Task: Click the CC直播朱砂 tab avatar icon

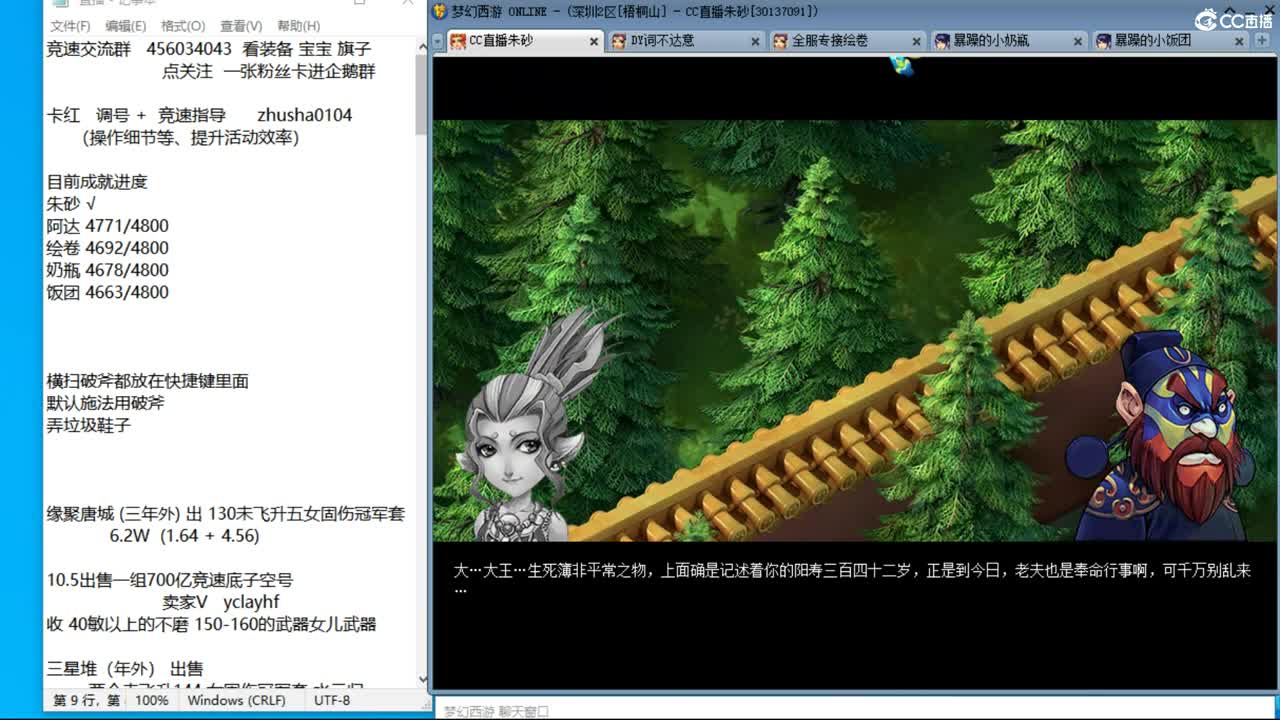Action: tap(458, 41)
